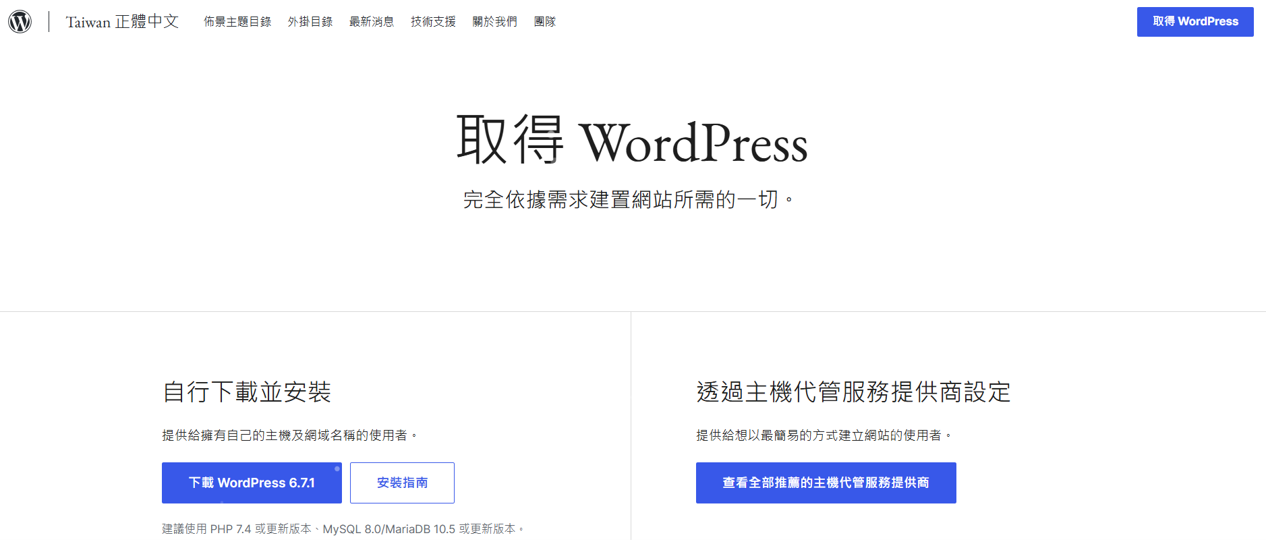Screen dimensions: 1266x540
Task: Open the 安裝指南 button
Action: [x=402, y=483]
